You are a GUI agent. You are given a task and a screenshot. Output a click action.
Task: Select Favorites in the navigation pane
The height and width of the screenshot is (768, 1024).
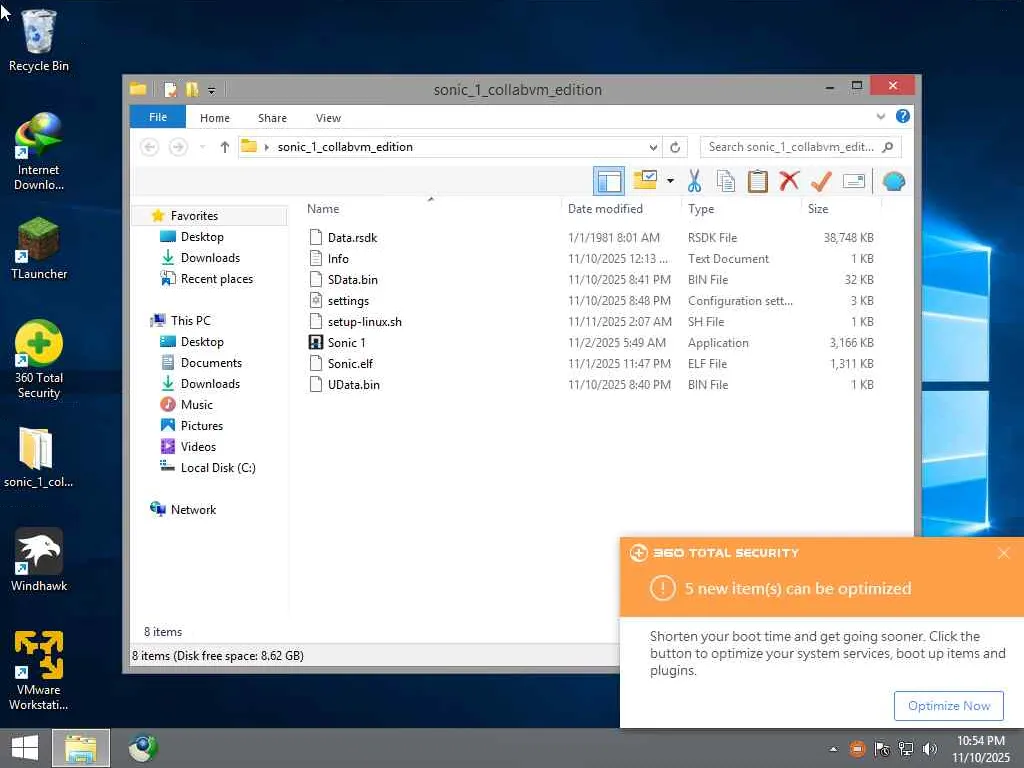click(x=193, y=216)
